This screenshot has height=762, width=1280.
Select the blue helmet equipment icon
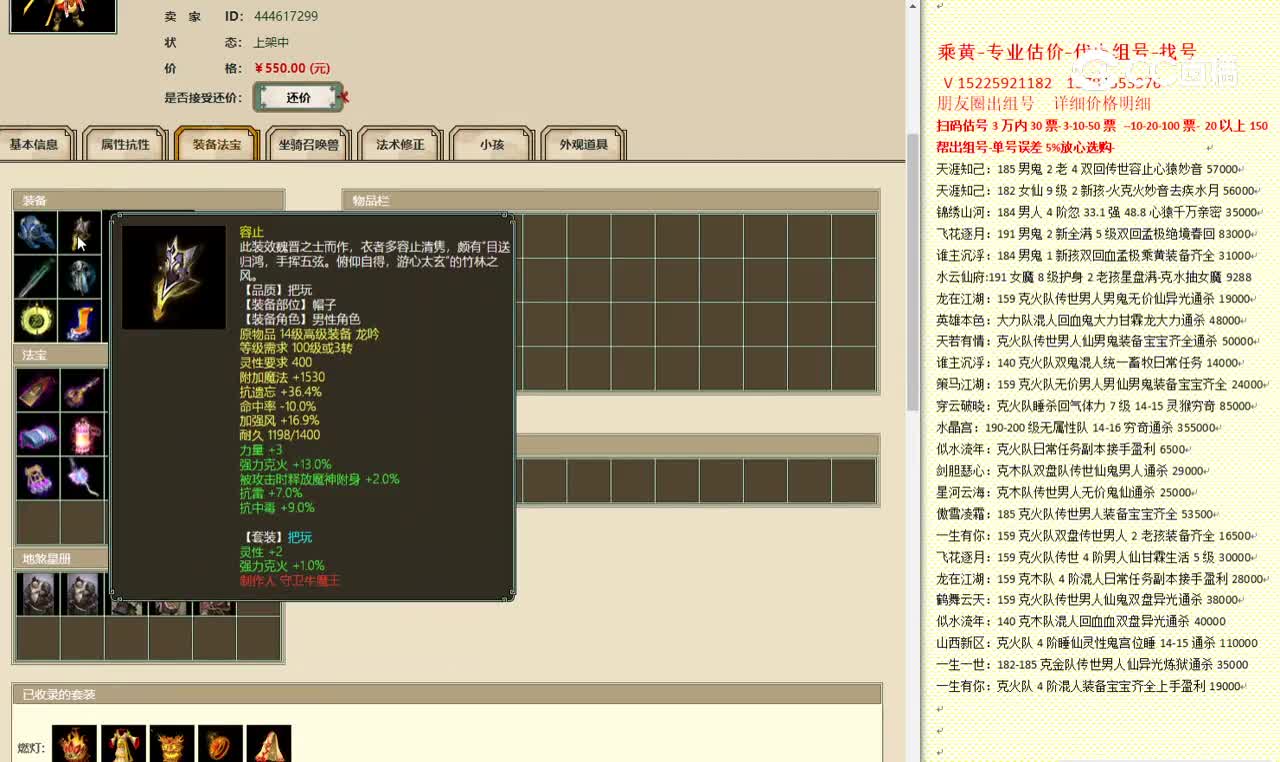coord(36,232)
